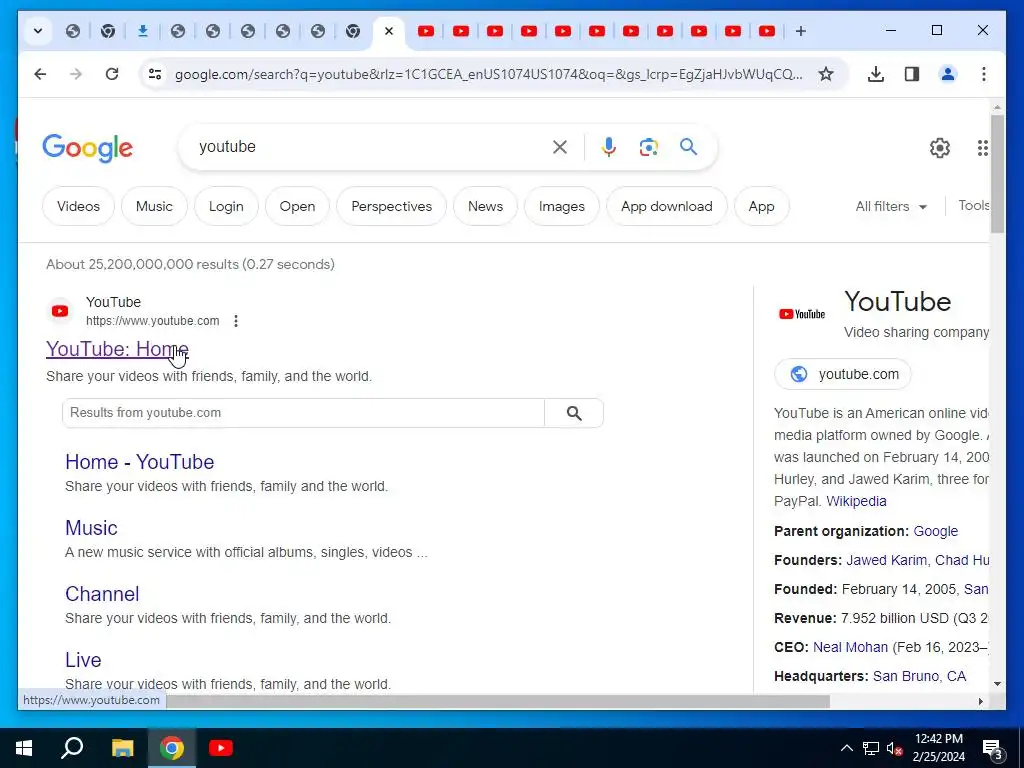Open the Wikipedia link in knowledge panel
1024x768 pixels.
(856, 501)
